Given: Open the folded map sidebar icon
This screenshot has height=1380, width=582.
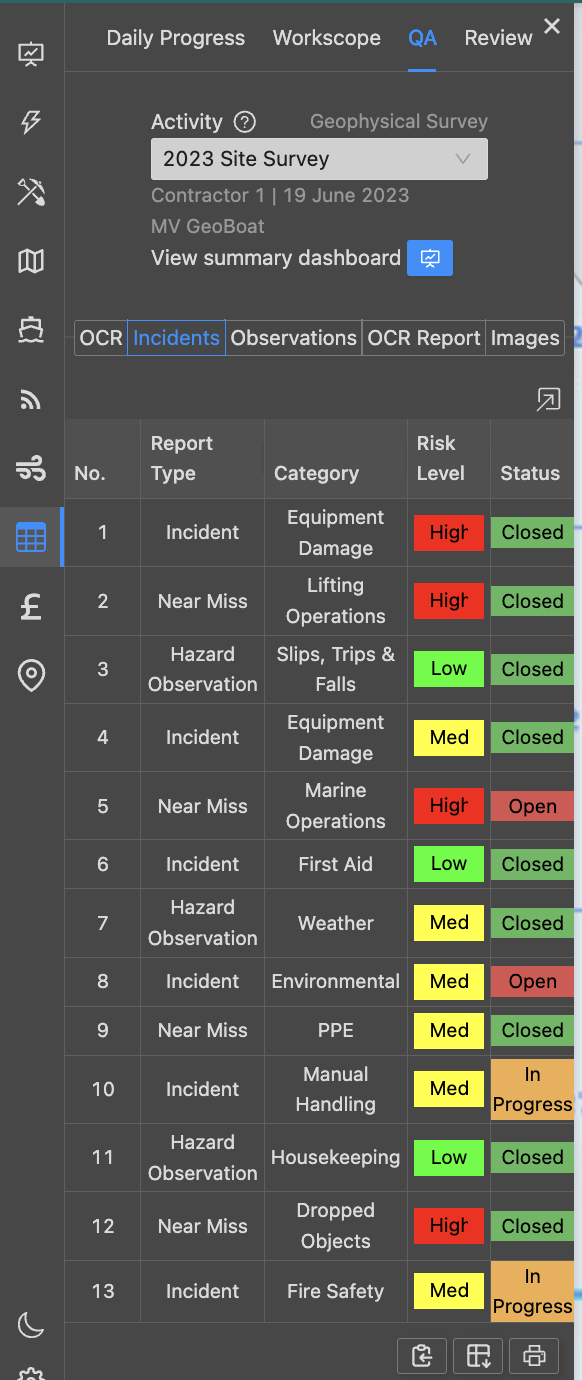Looking at the screenshot, I should 31,261.
